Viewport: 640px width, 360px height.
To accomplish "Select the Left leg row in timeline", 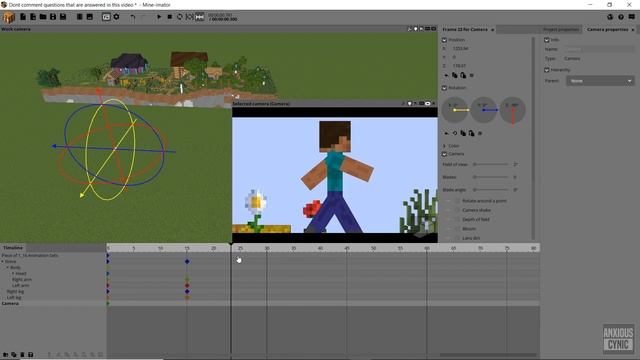I will 53,298.
